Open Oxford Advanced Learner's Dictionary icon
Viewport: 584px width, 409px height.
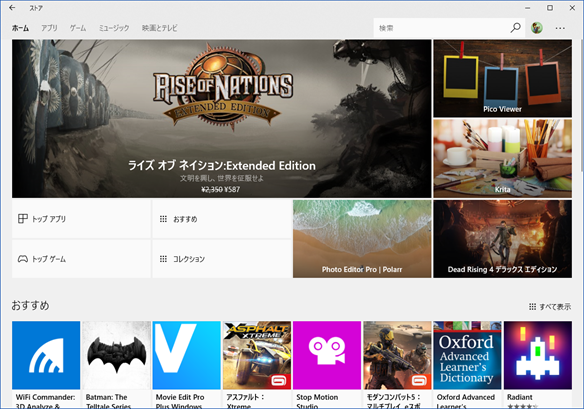coord(467,355)
